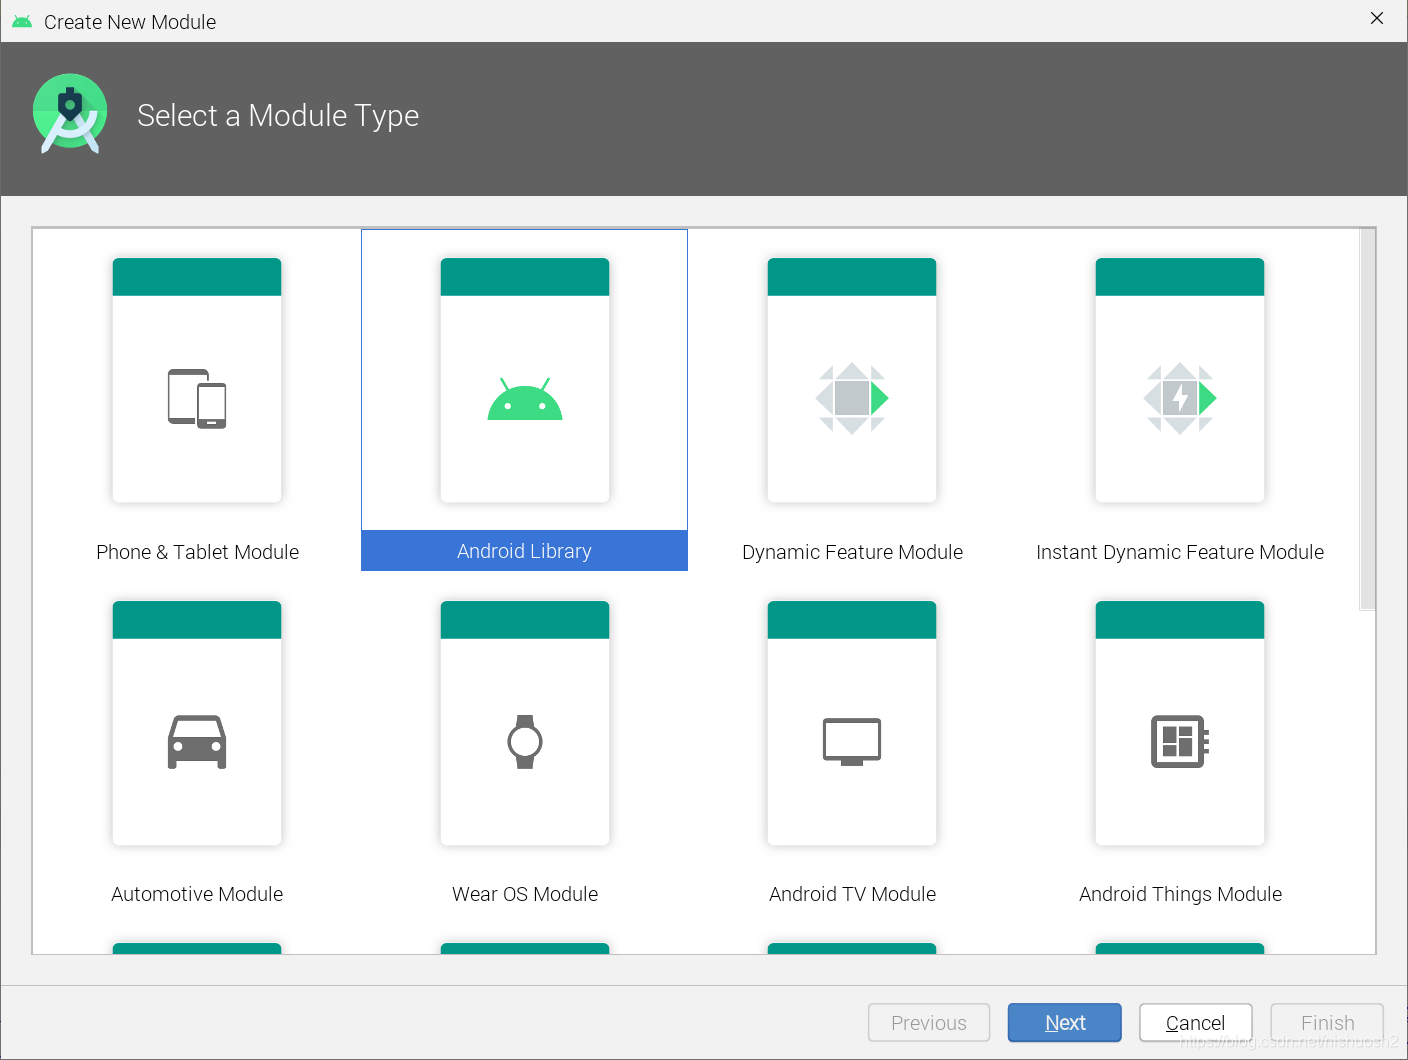The image size is (1408, 1060).
Task: Go to the Next wizard step
Action: (x=1065, y=1022)
